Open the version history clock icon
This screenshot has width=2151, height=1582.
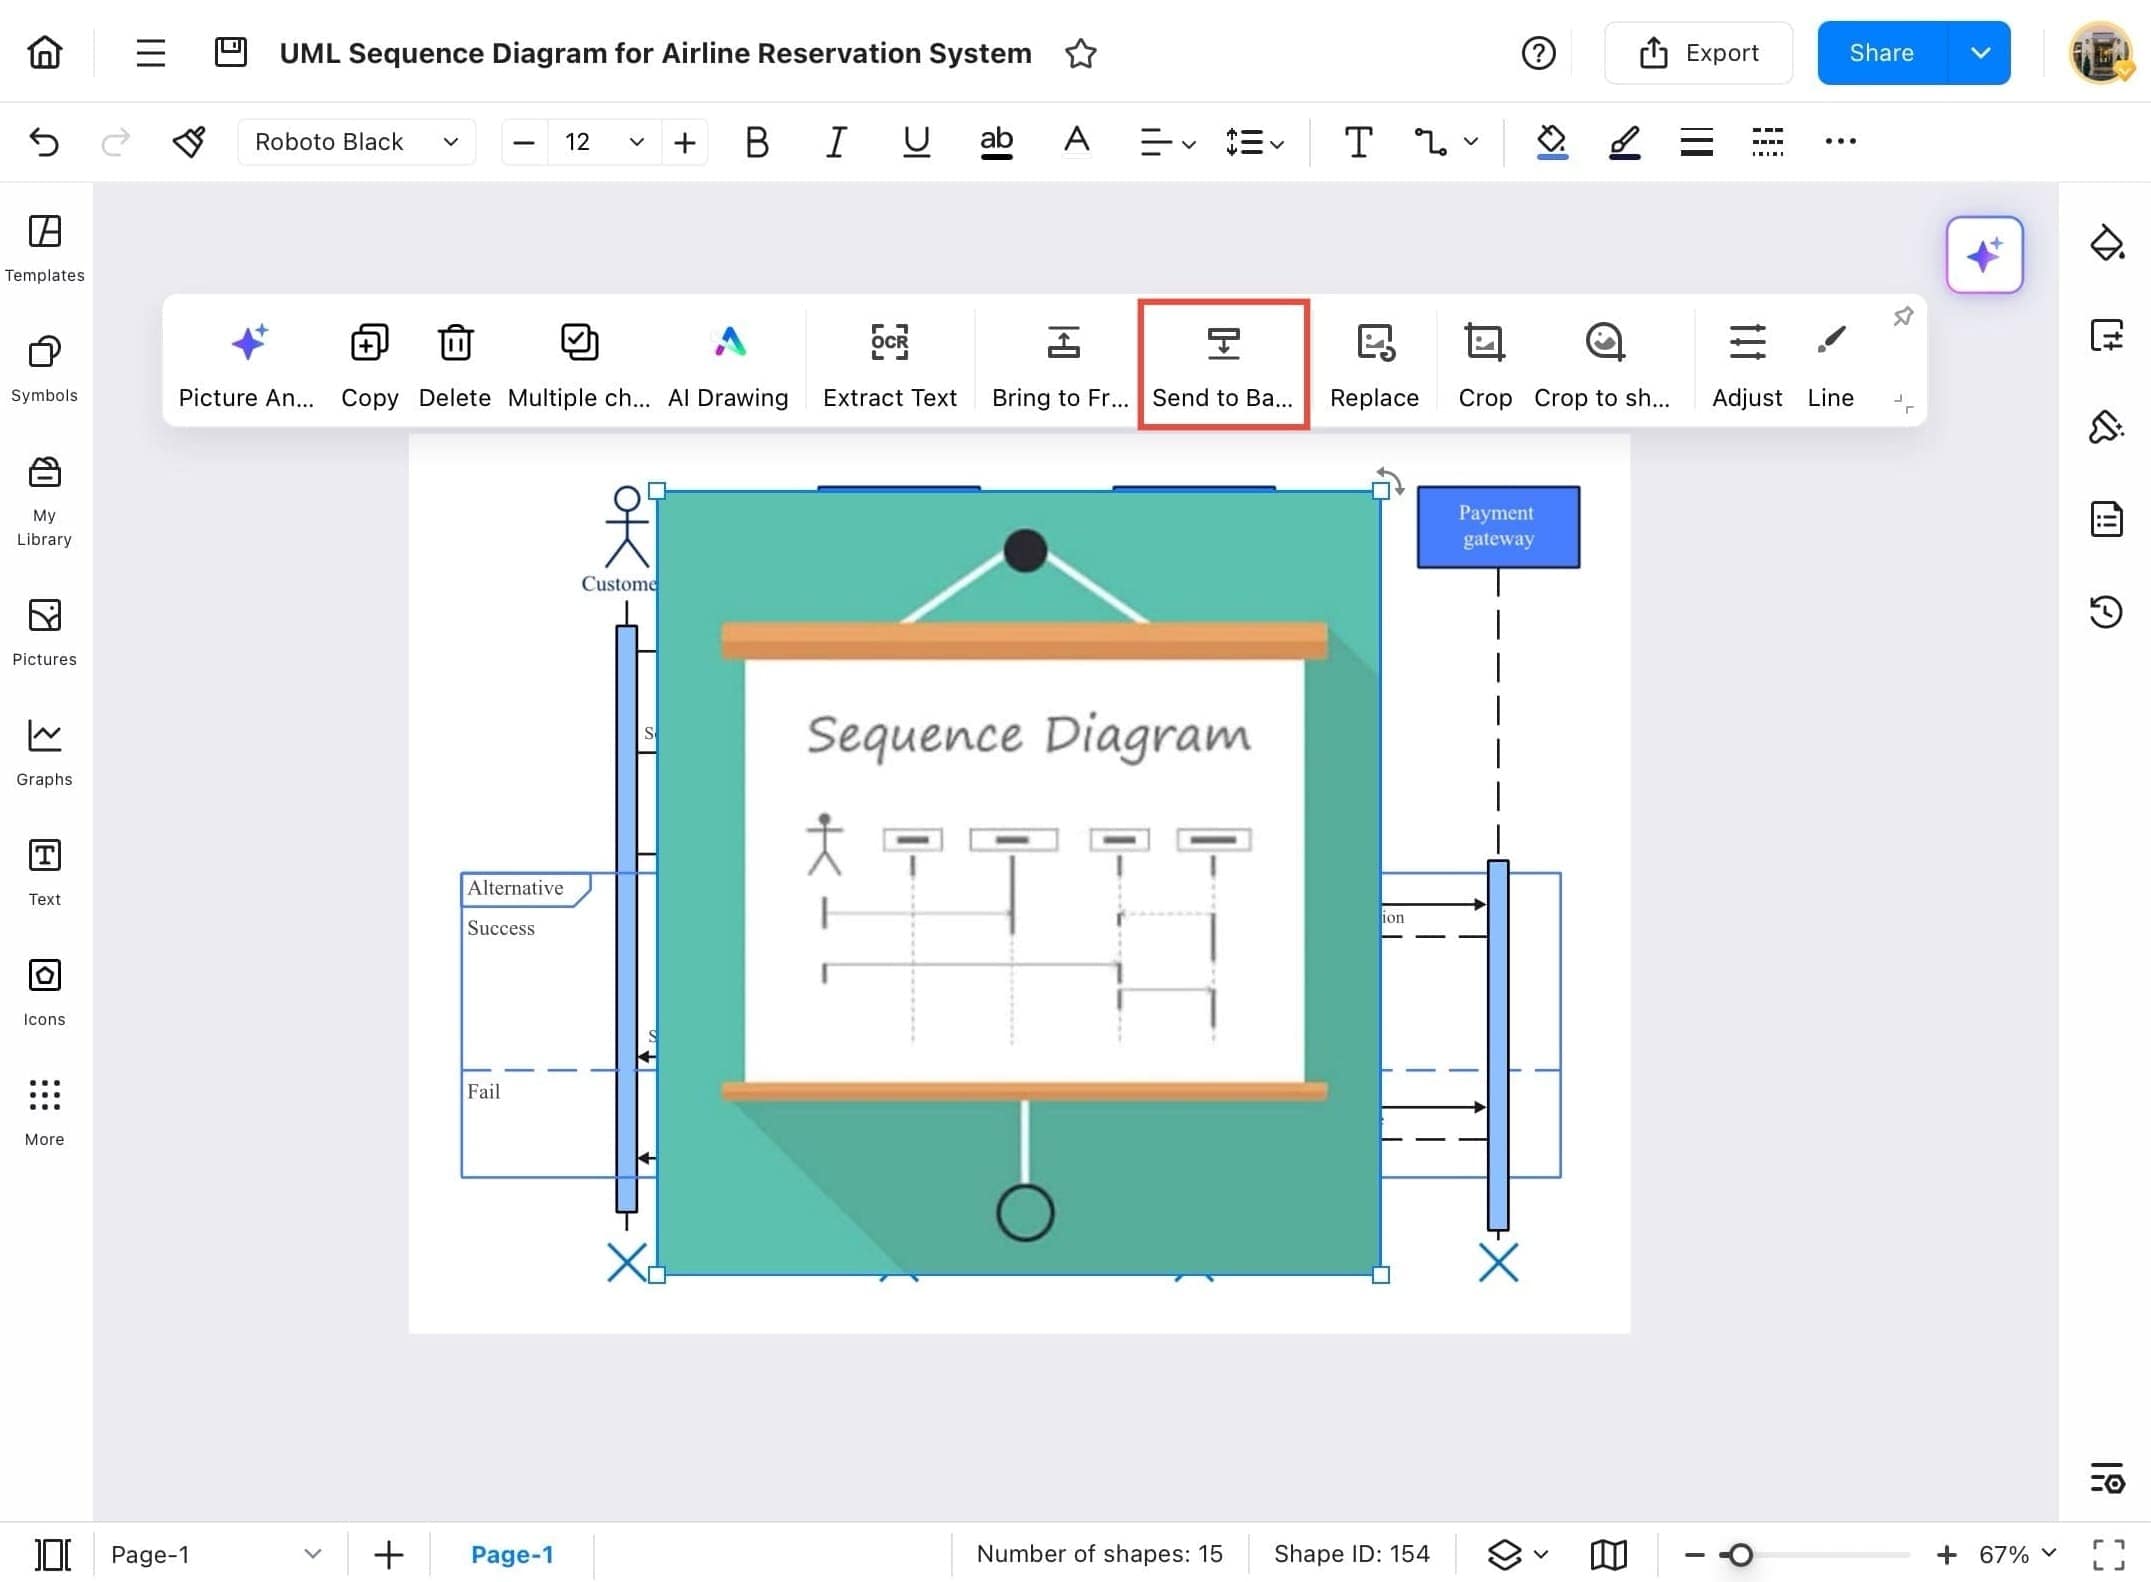(x=2106, y=611)
